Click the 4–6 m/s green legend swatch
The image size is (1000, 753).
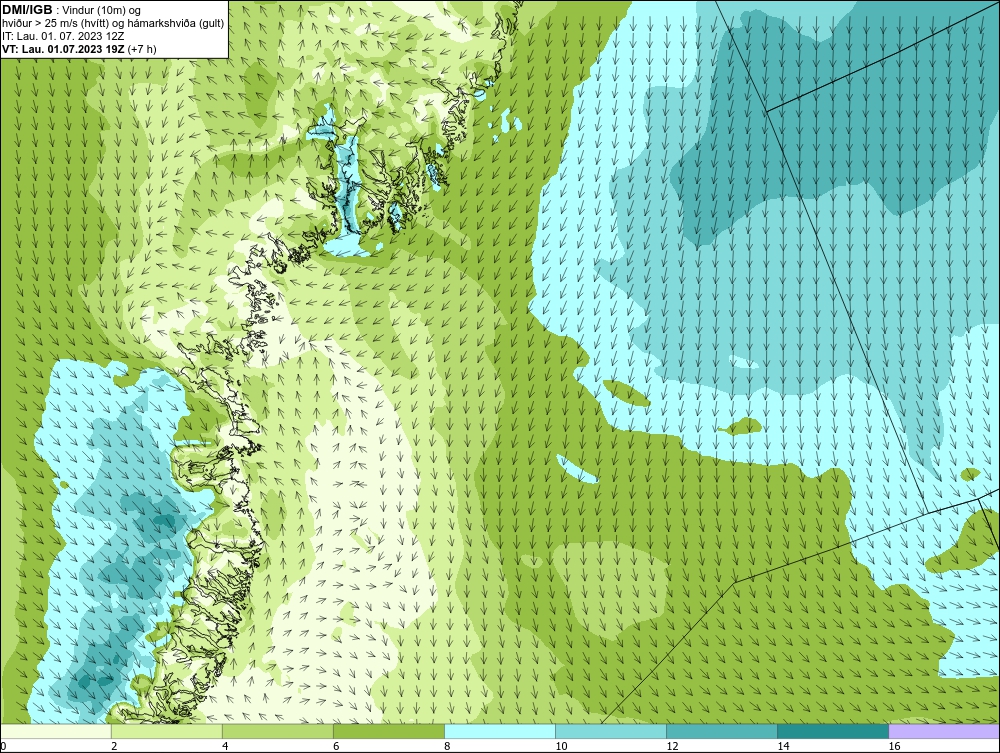click(x=278, y=731)
